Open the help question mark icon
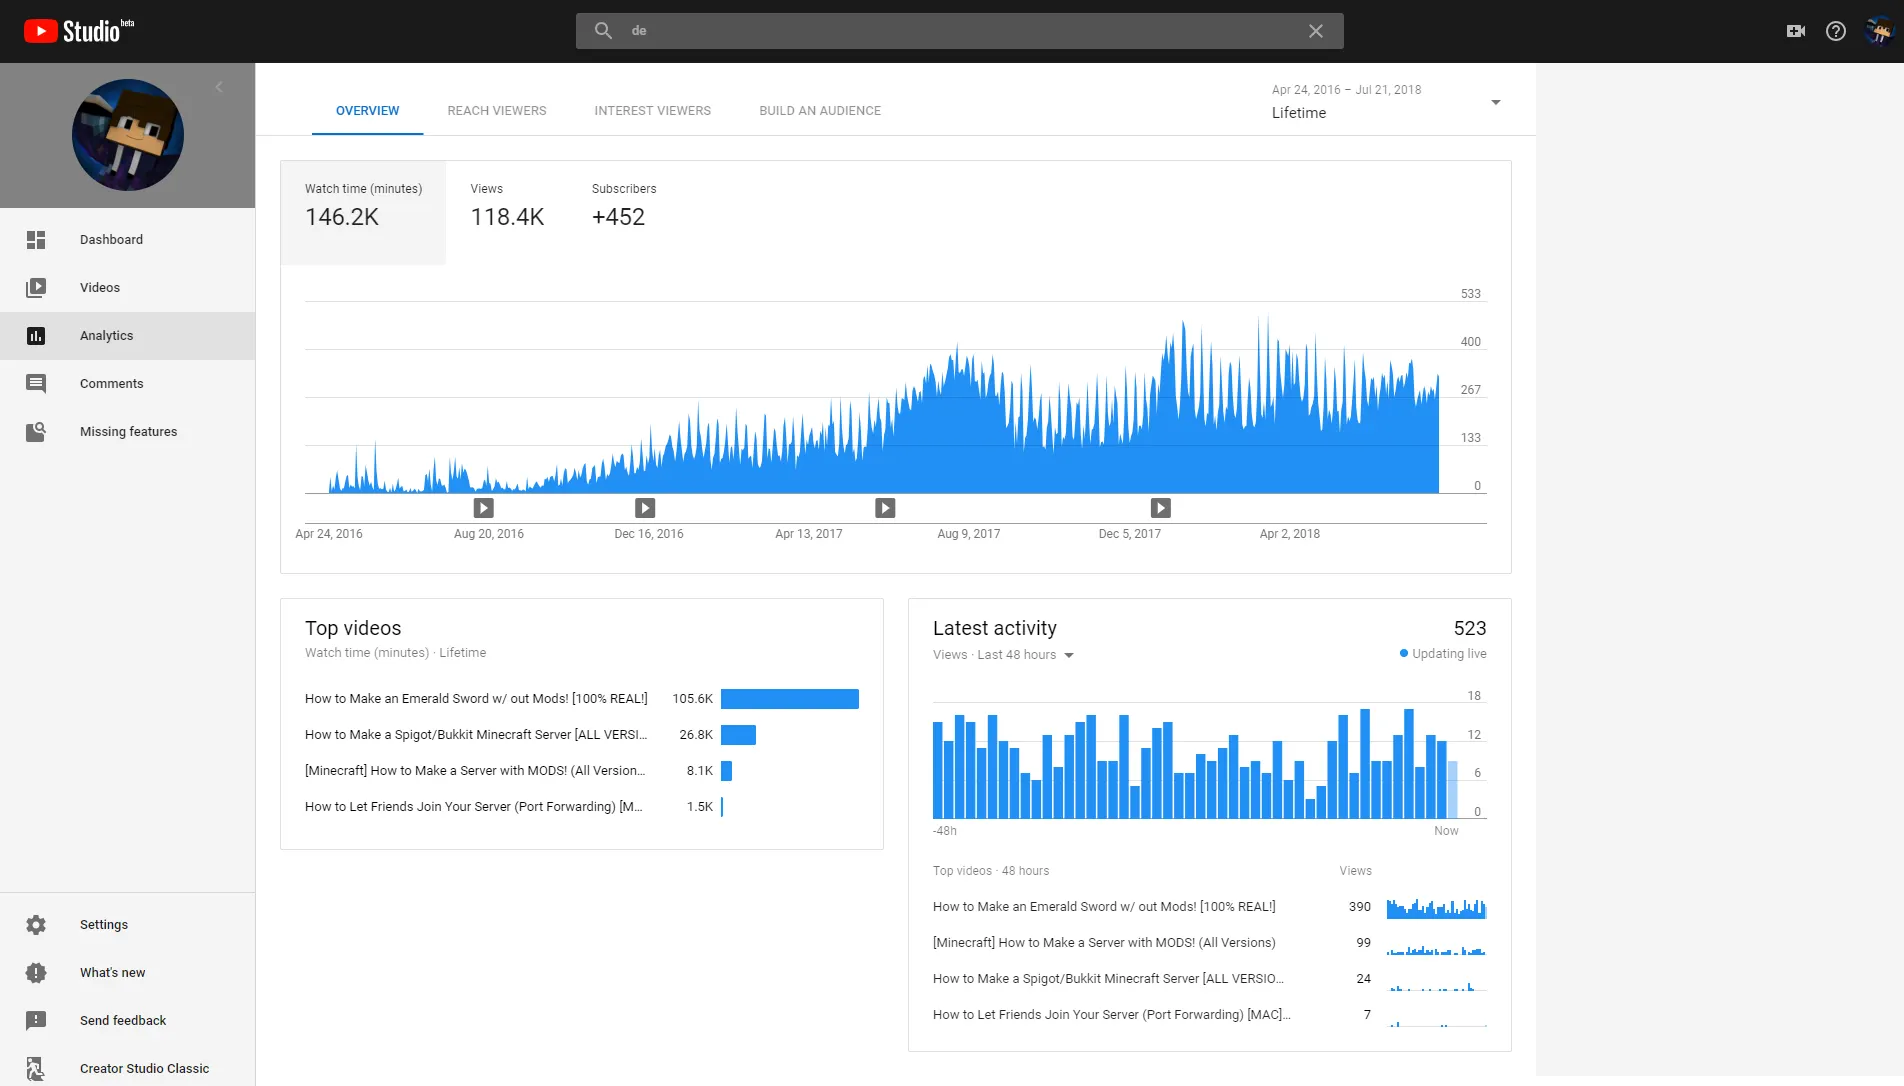Image resolution: width=1904 pixels, height=1086 pixels. (x=1836, y=31)
